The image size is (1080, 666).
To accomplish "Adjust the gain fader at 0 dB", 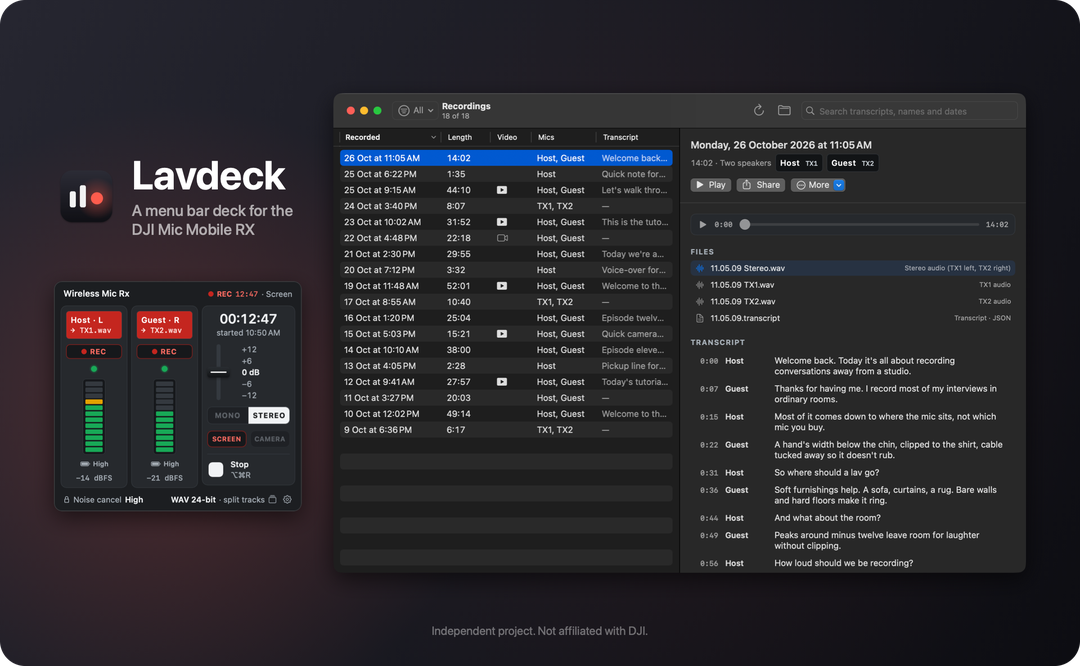I will 219,373.
